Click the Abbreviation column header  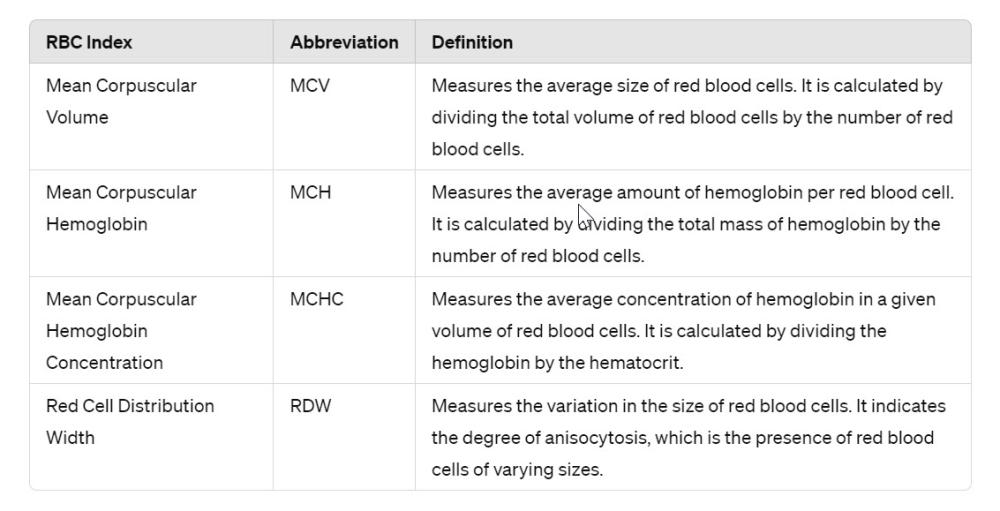[x=344, y=42]
